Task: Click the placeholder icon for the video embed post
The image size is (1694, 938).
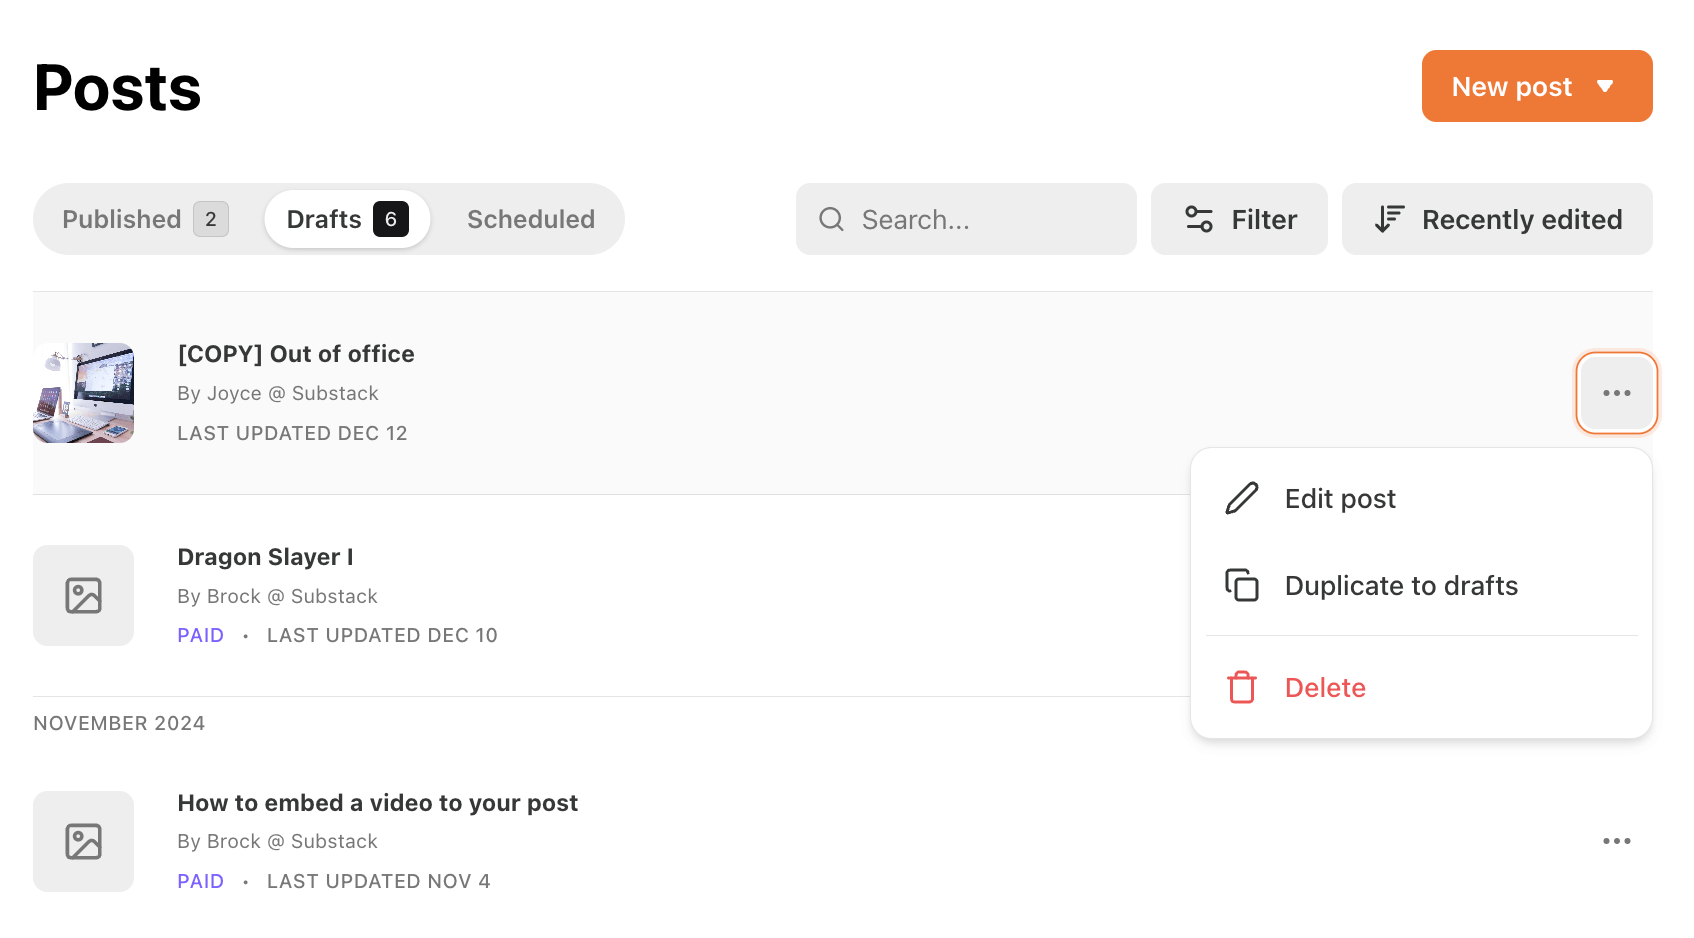Action: [83, 841]
